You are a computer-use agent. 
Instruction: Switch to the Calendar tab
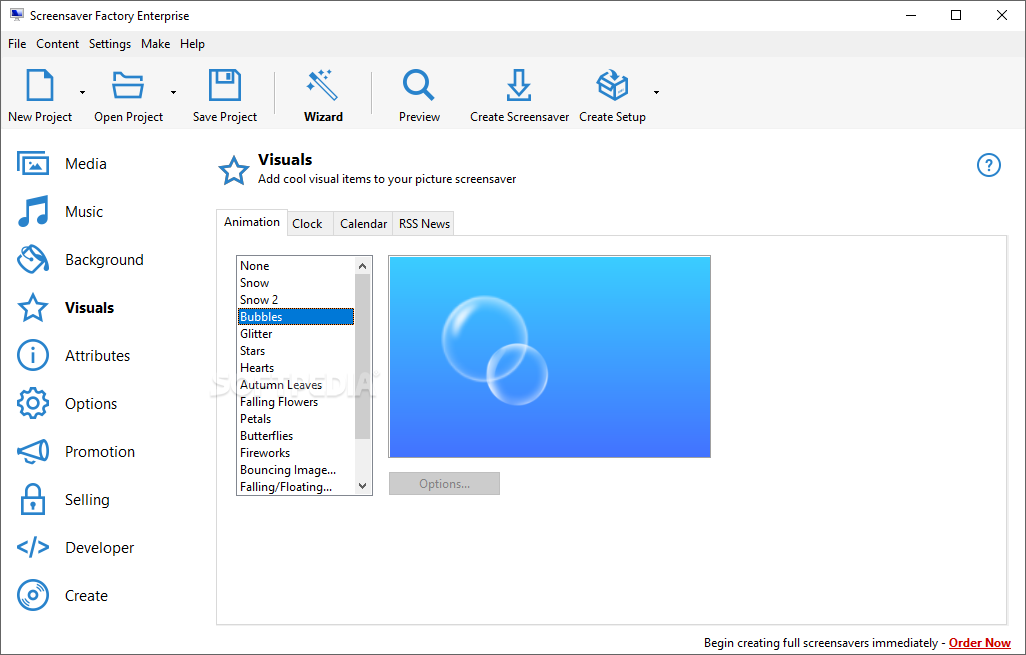tap(363, 224)
